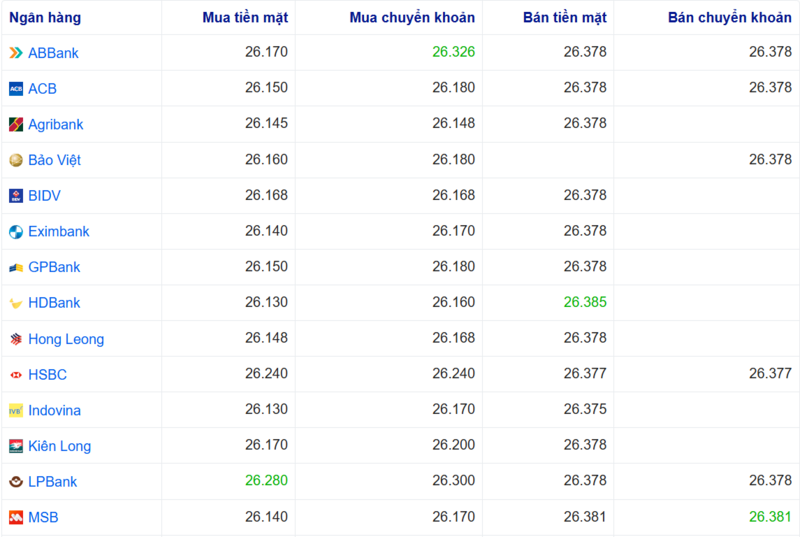Select LPBank's 26.300 transfer buy rate
The height and width of the screenshot is (537, 800).
click(x=454, y=480)
